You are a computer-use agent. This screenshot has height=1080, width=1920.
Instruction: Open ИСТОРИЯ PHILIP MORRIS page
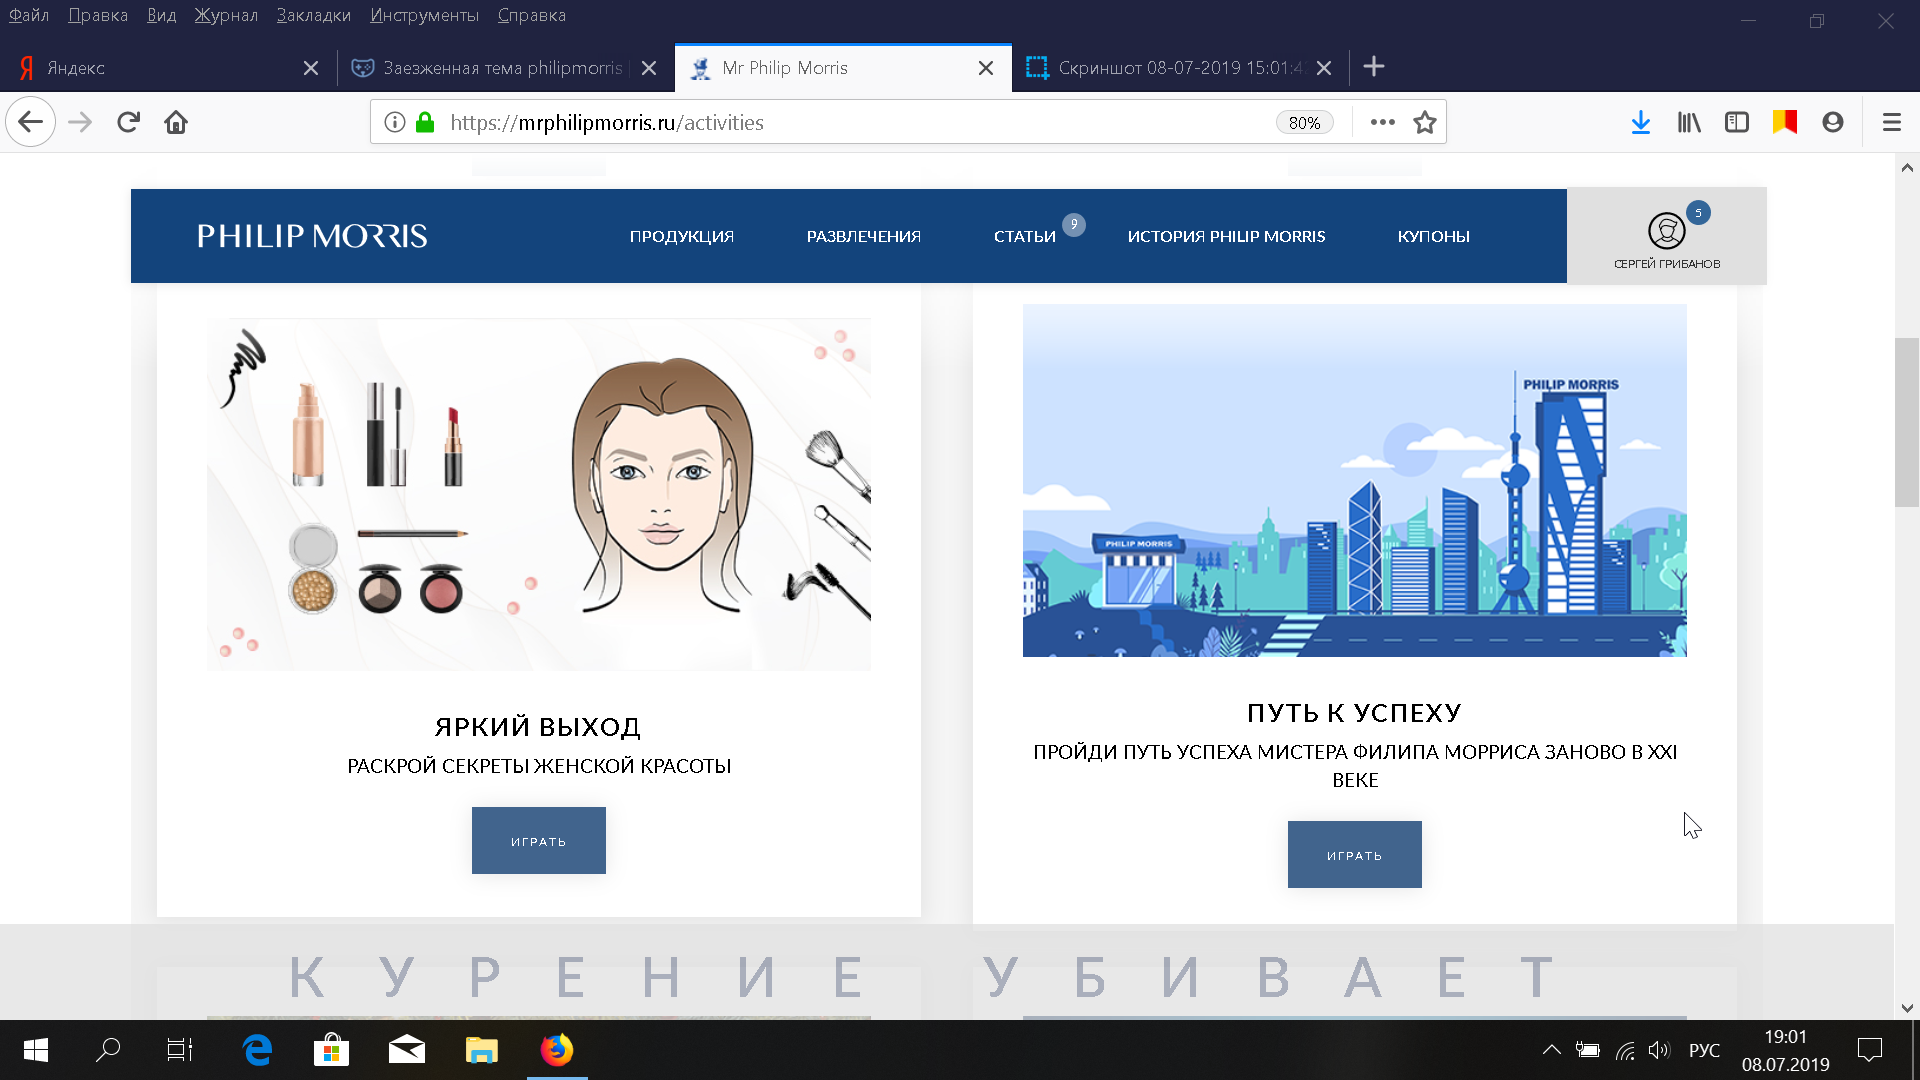coord(1227,236)
